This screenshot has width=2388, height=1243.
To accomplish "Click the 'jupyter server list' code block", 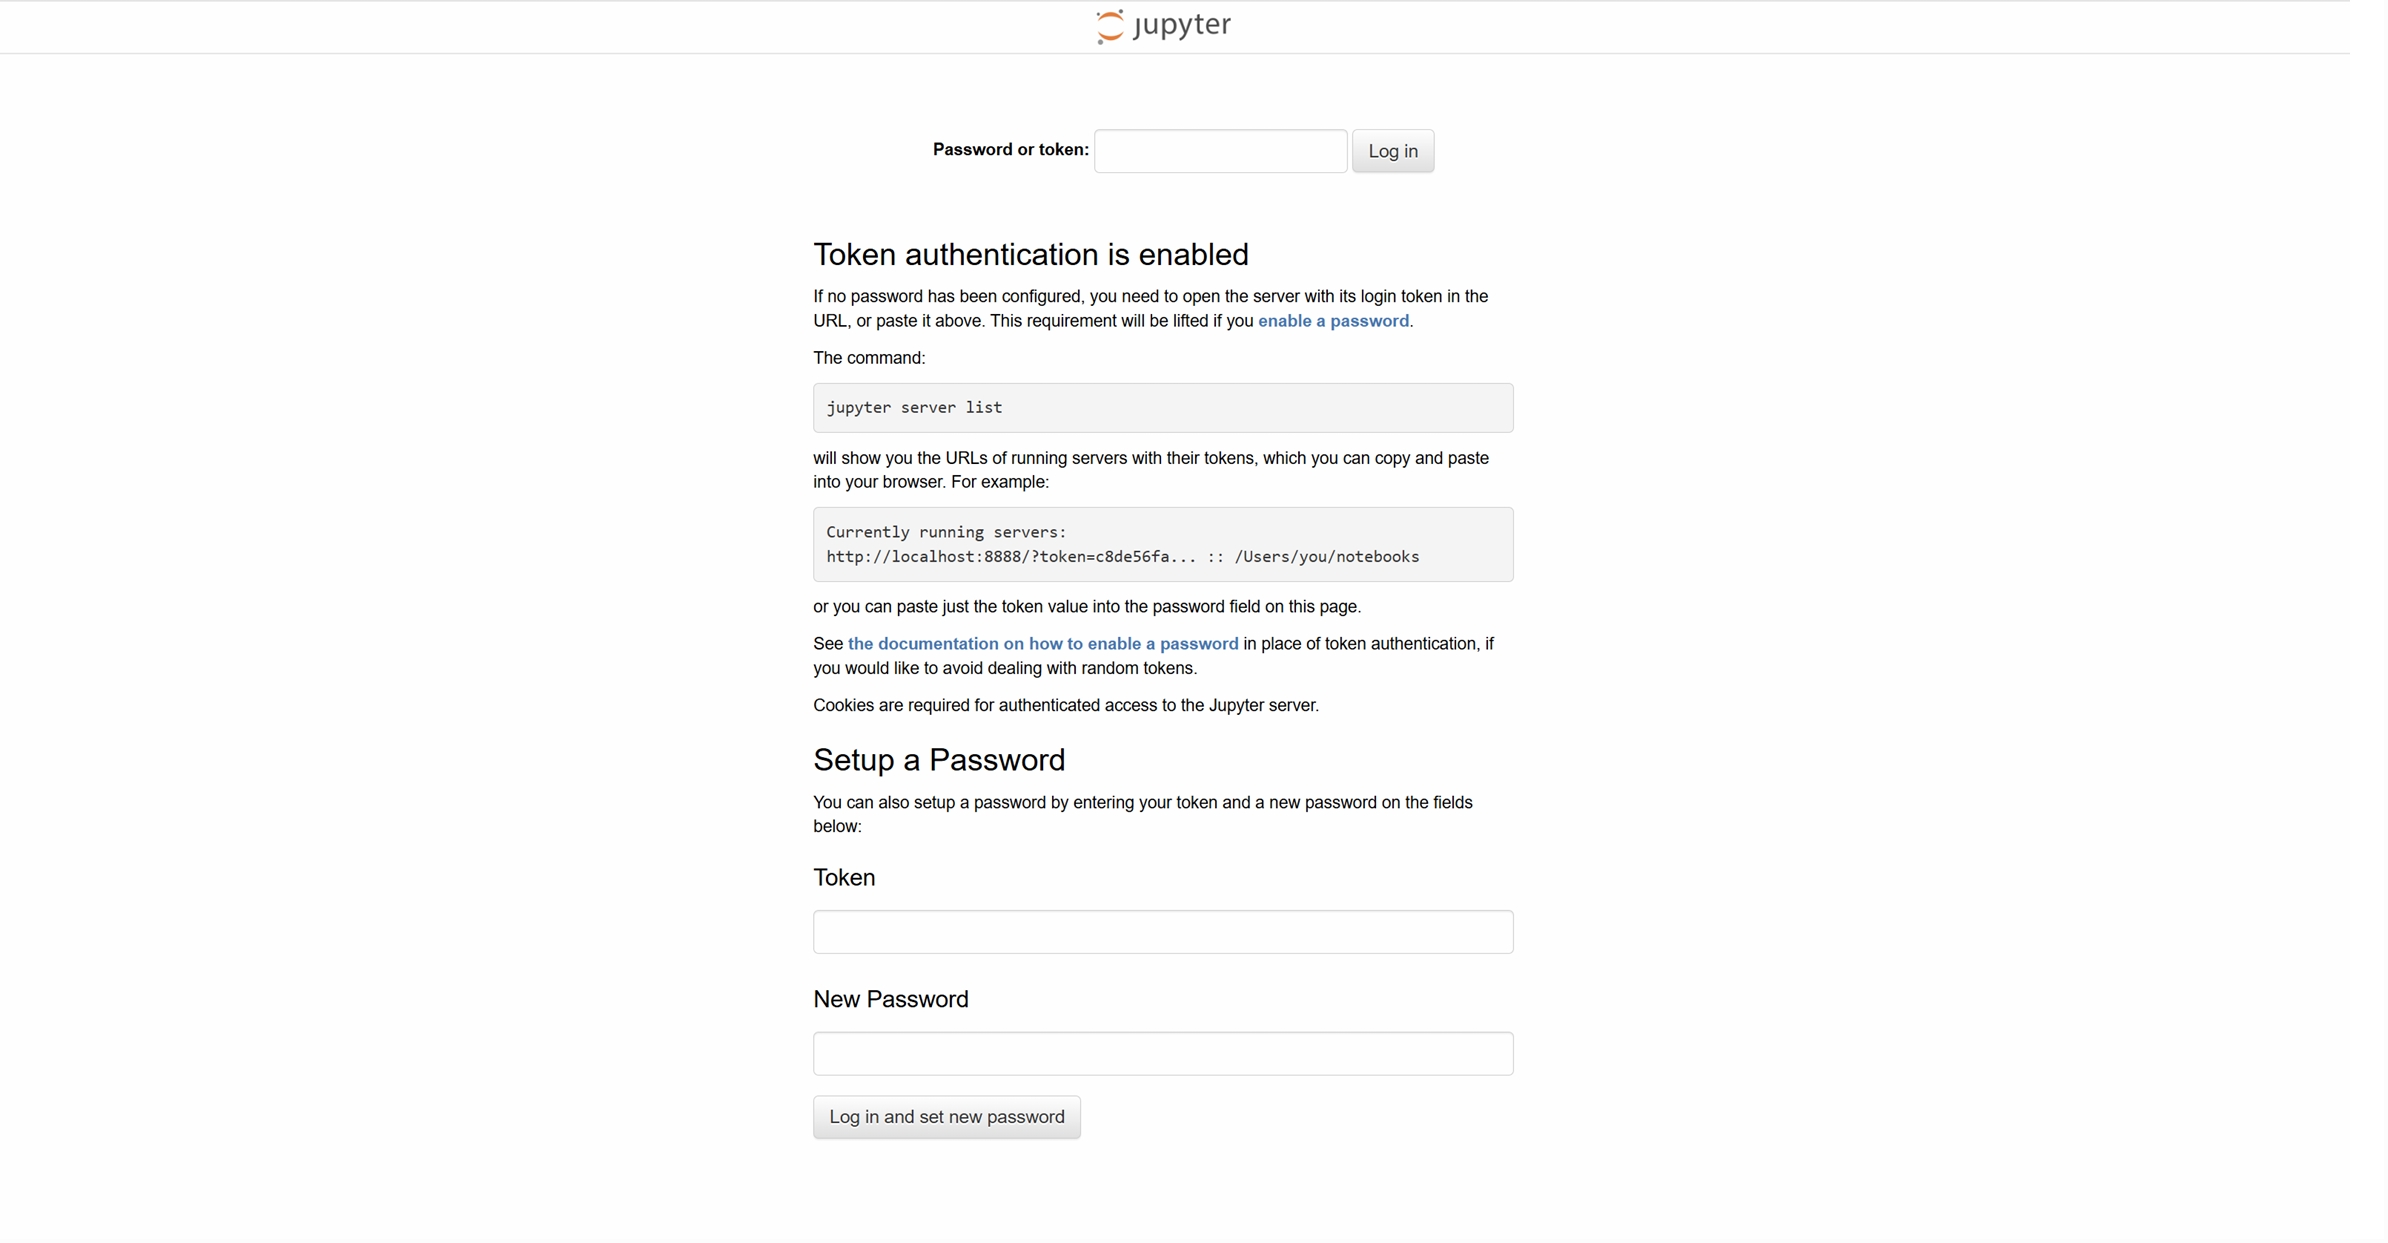I will tap(1163, 408).
